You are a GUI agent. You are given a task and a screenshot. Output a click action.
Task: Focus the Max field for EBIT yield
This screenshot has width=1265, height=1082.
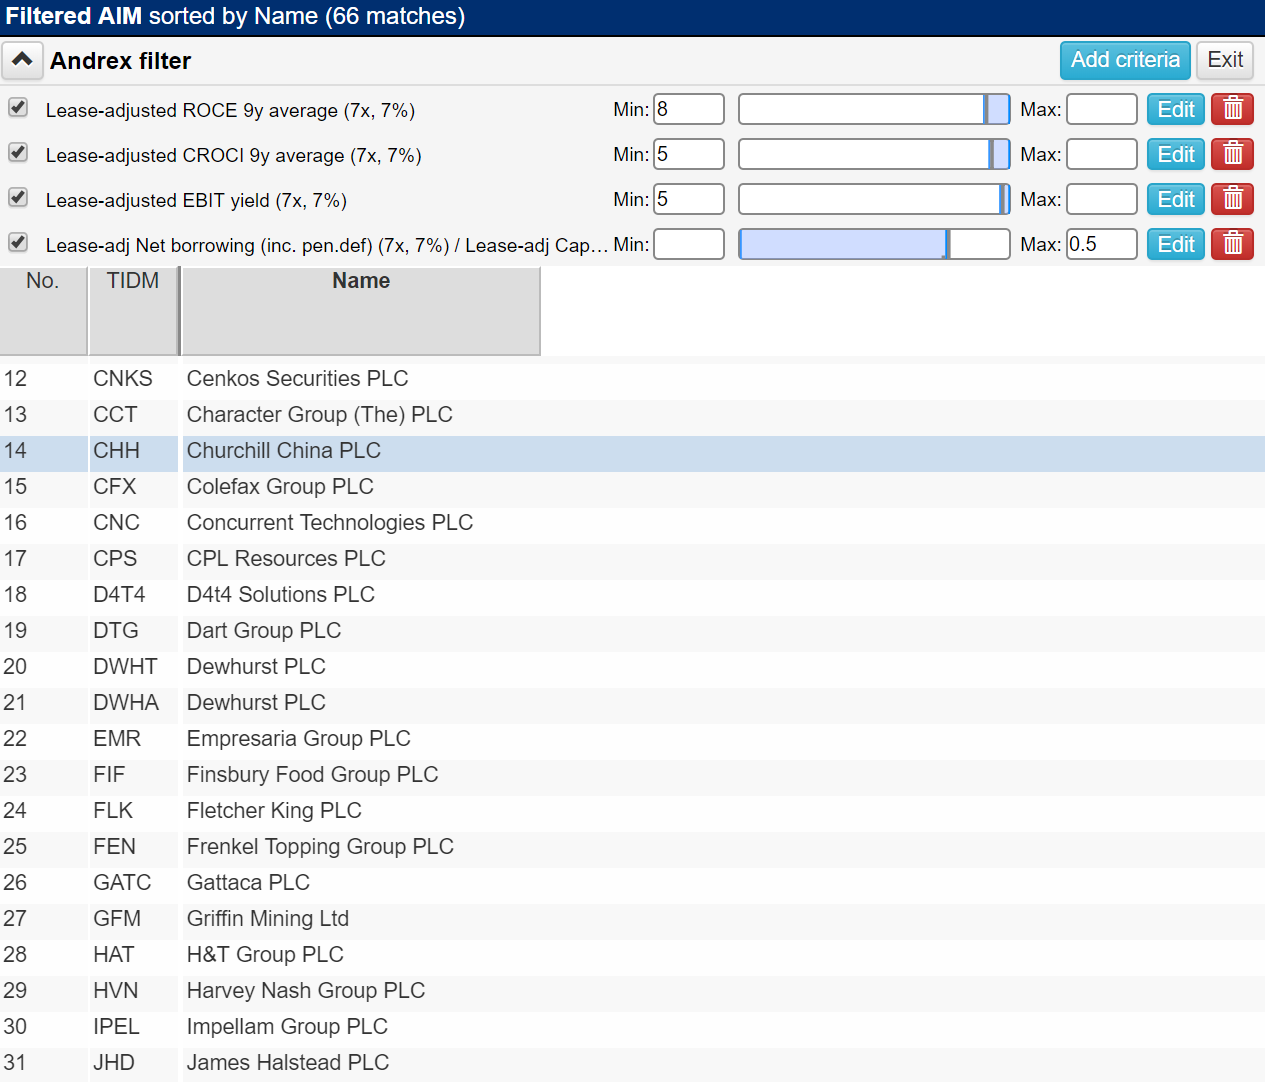[1102, 199]
